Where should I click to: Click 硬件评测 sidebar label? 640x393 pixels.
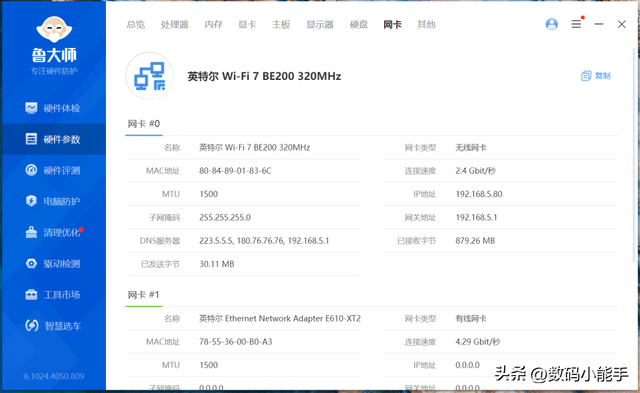coord(62,170)
